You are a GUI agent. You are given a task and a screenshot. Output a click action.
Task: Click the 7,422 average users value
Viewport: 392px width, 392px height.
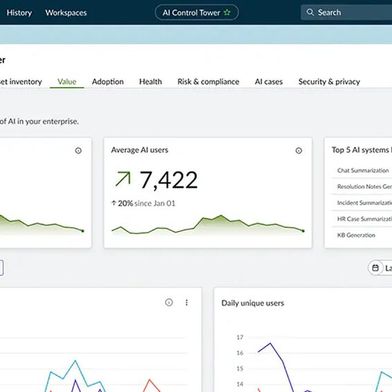[x=168, y=180]
